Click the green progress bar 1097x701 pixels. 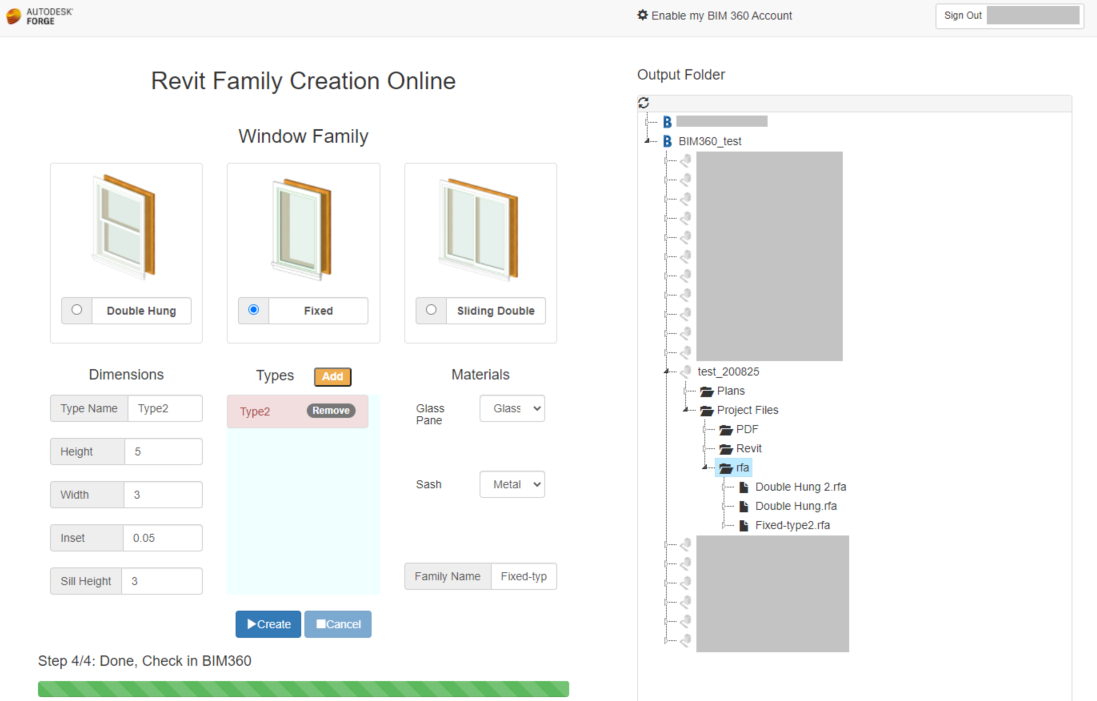(x=304, y=689)
